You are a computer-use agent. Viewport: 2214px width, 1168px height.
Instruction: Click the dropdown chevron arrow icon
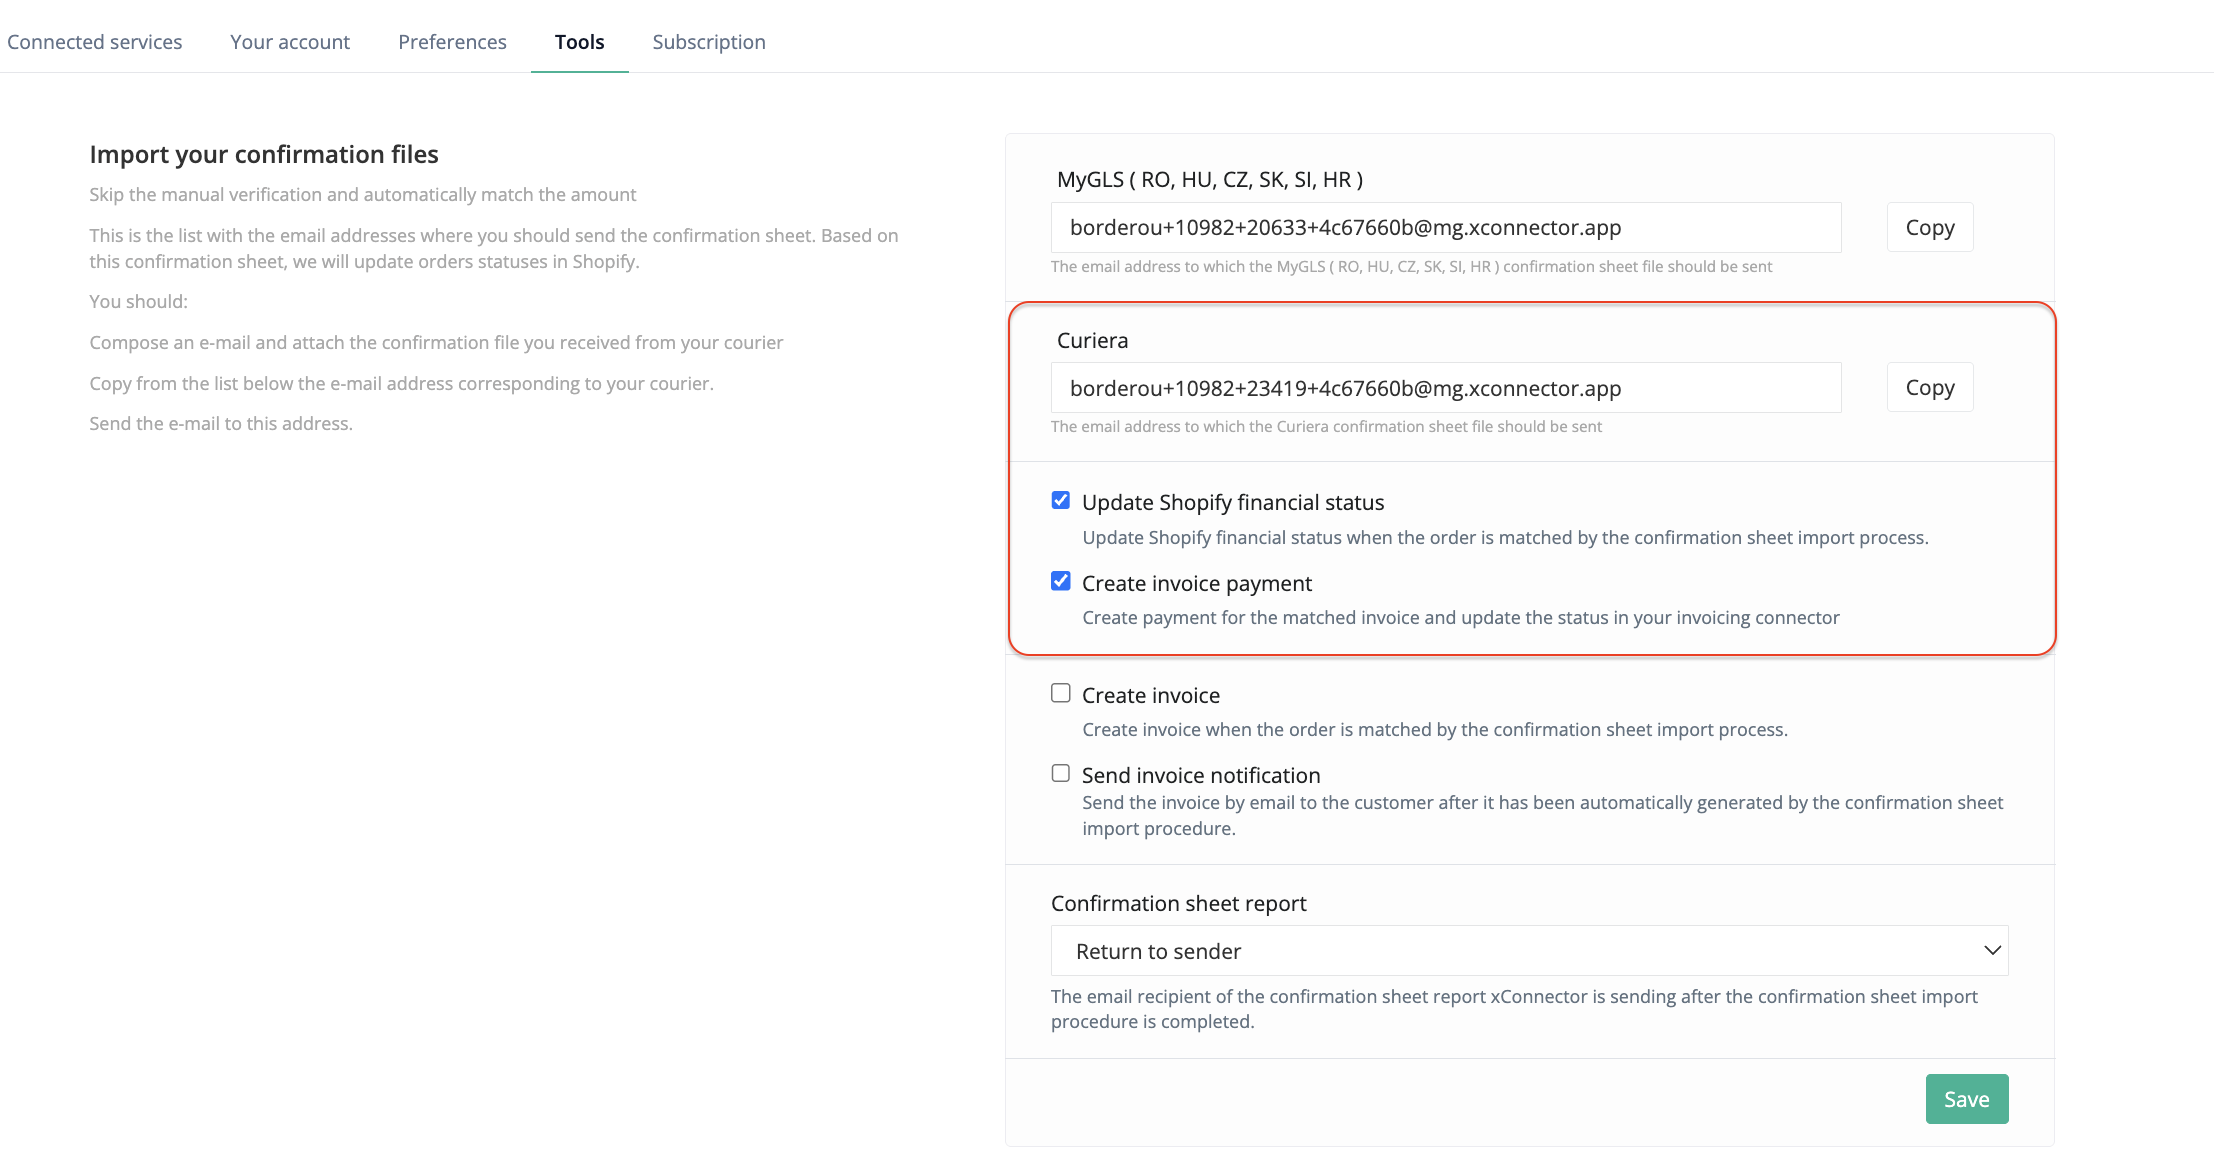(x=1992, y=950)
